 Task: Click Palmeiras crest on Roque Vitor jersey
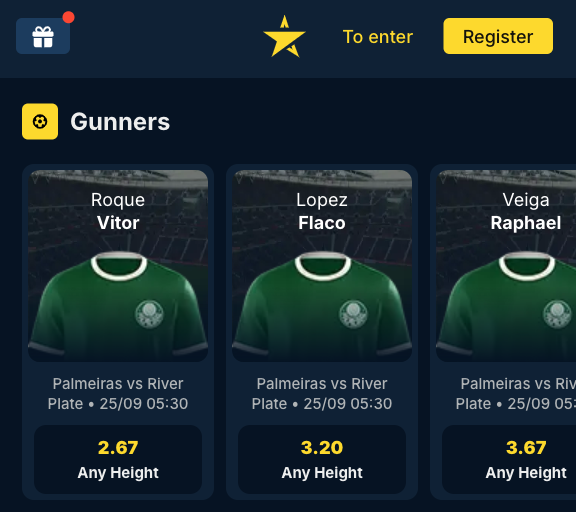pos(150,314)
